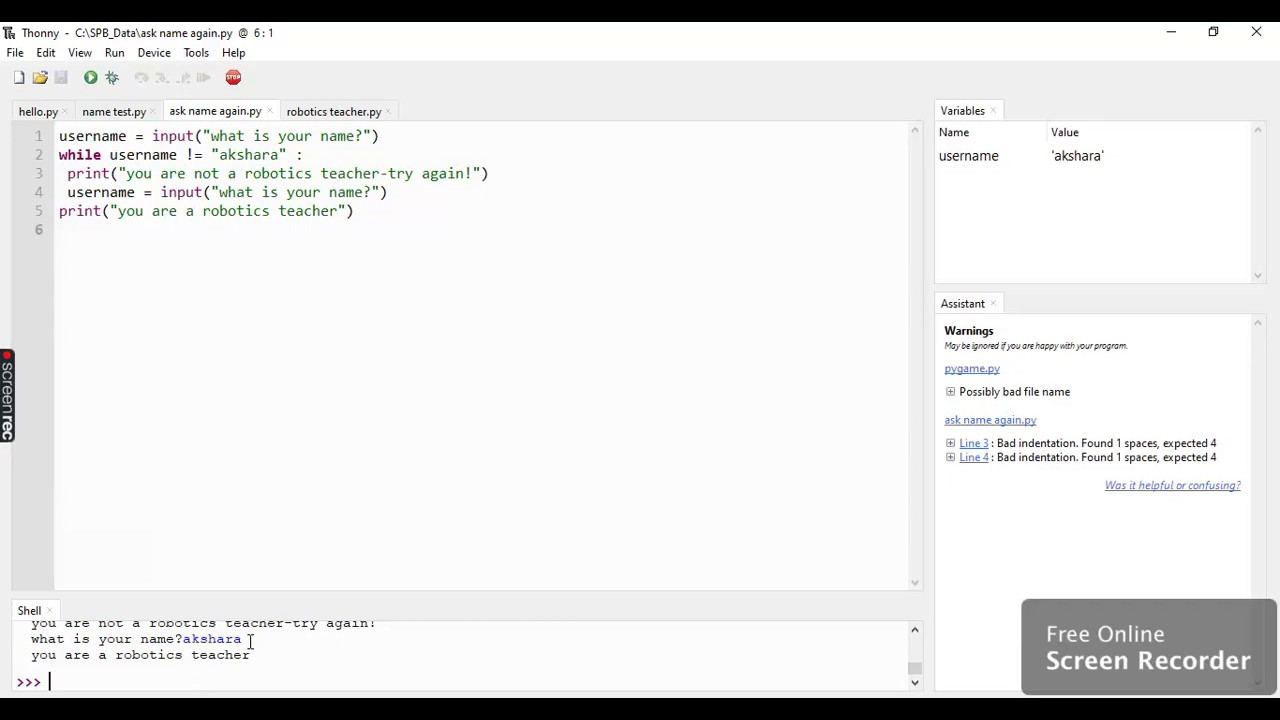The height and width of the screenshot is (720, 1280).
Task: Open the 'ask name again.py' warning link
Action: click(990, 419)
